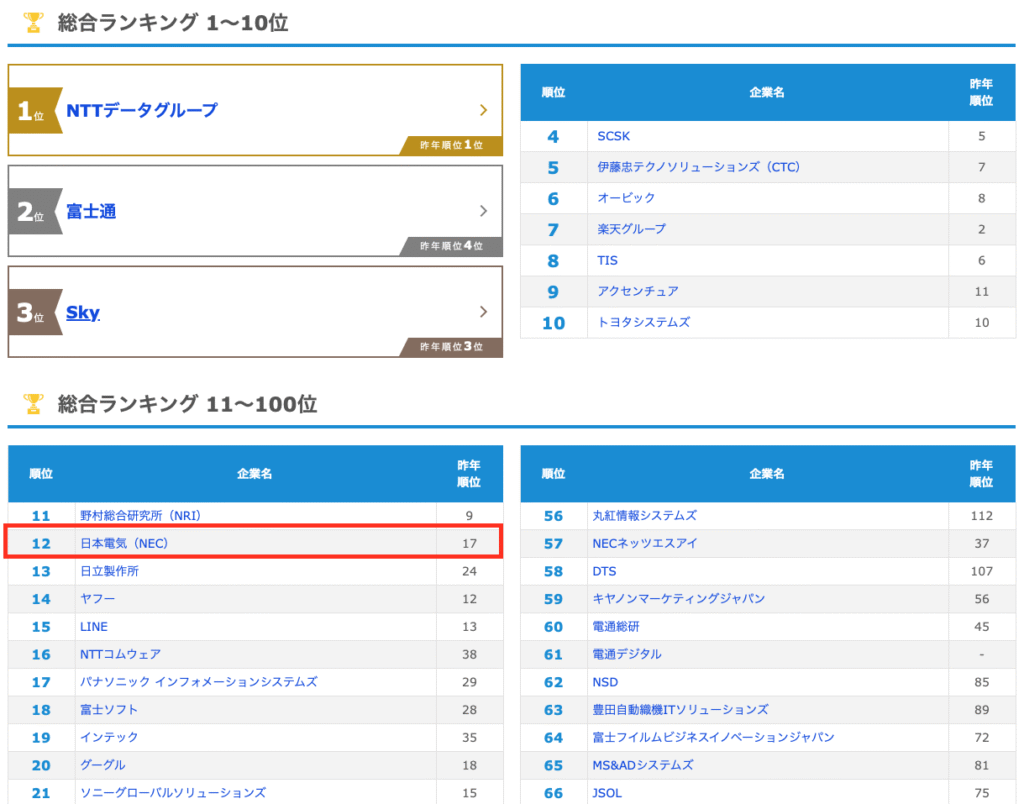Open MS&ADシステムズ company link
Screen dimensions: 1024x804
click(x=643, y=765)
